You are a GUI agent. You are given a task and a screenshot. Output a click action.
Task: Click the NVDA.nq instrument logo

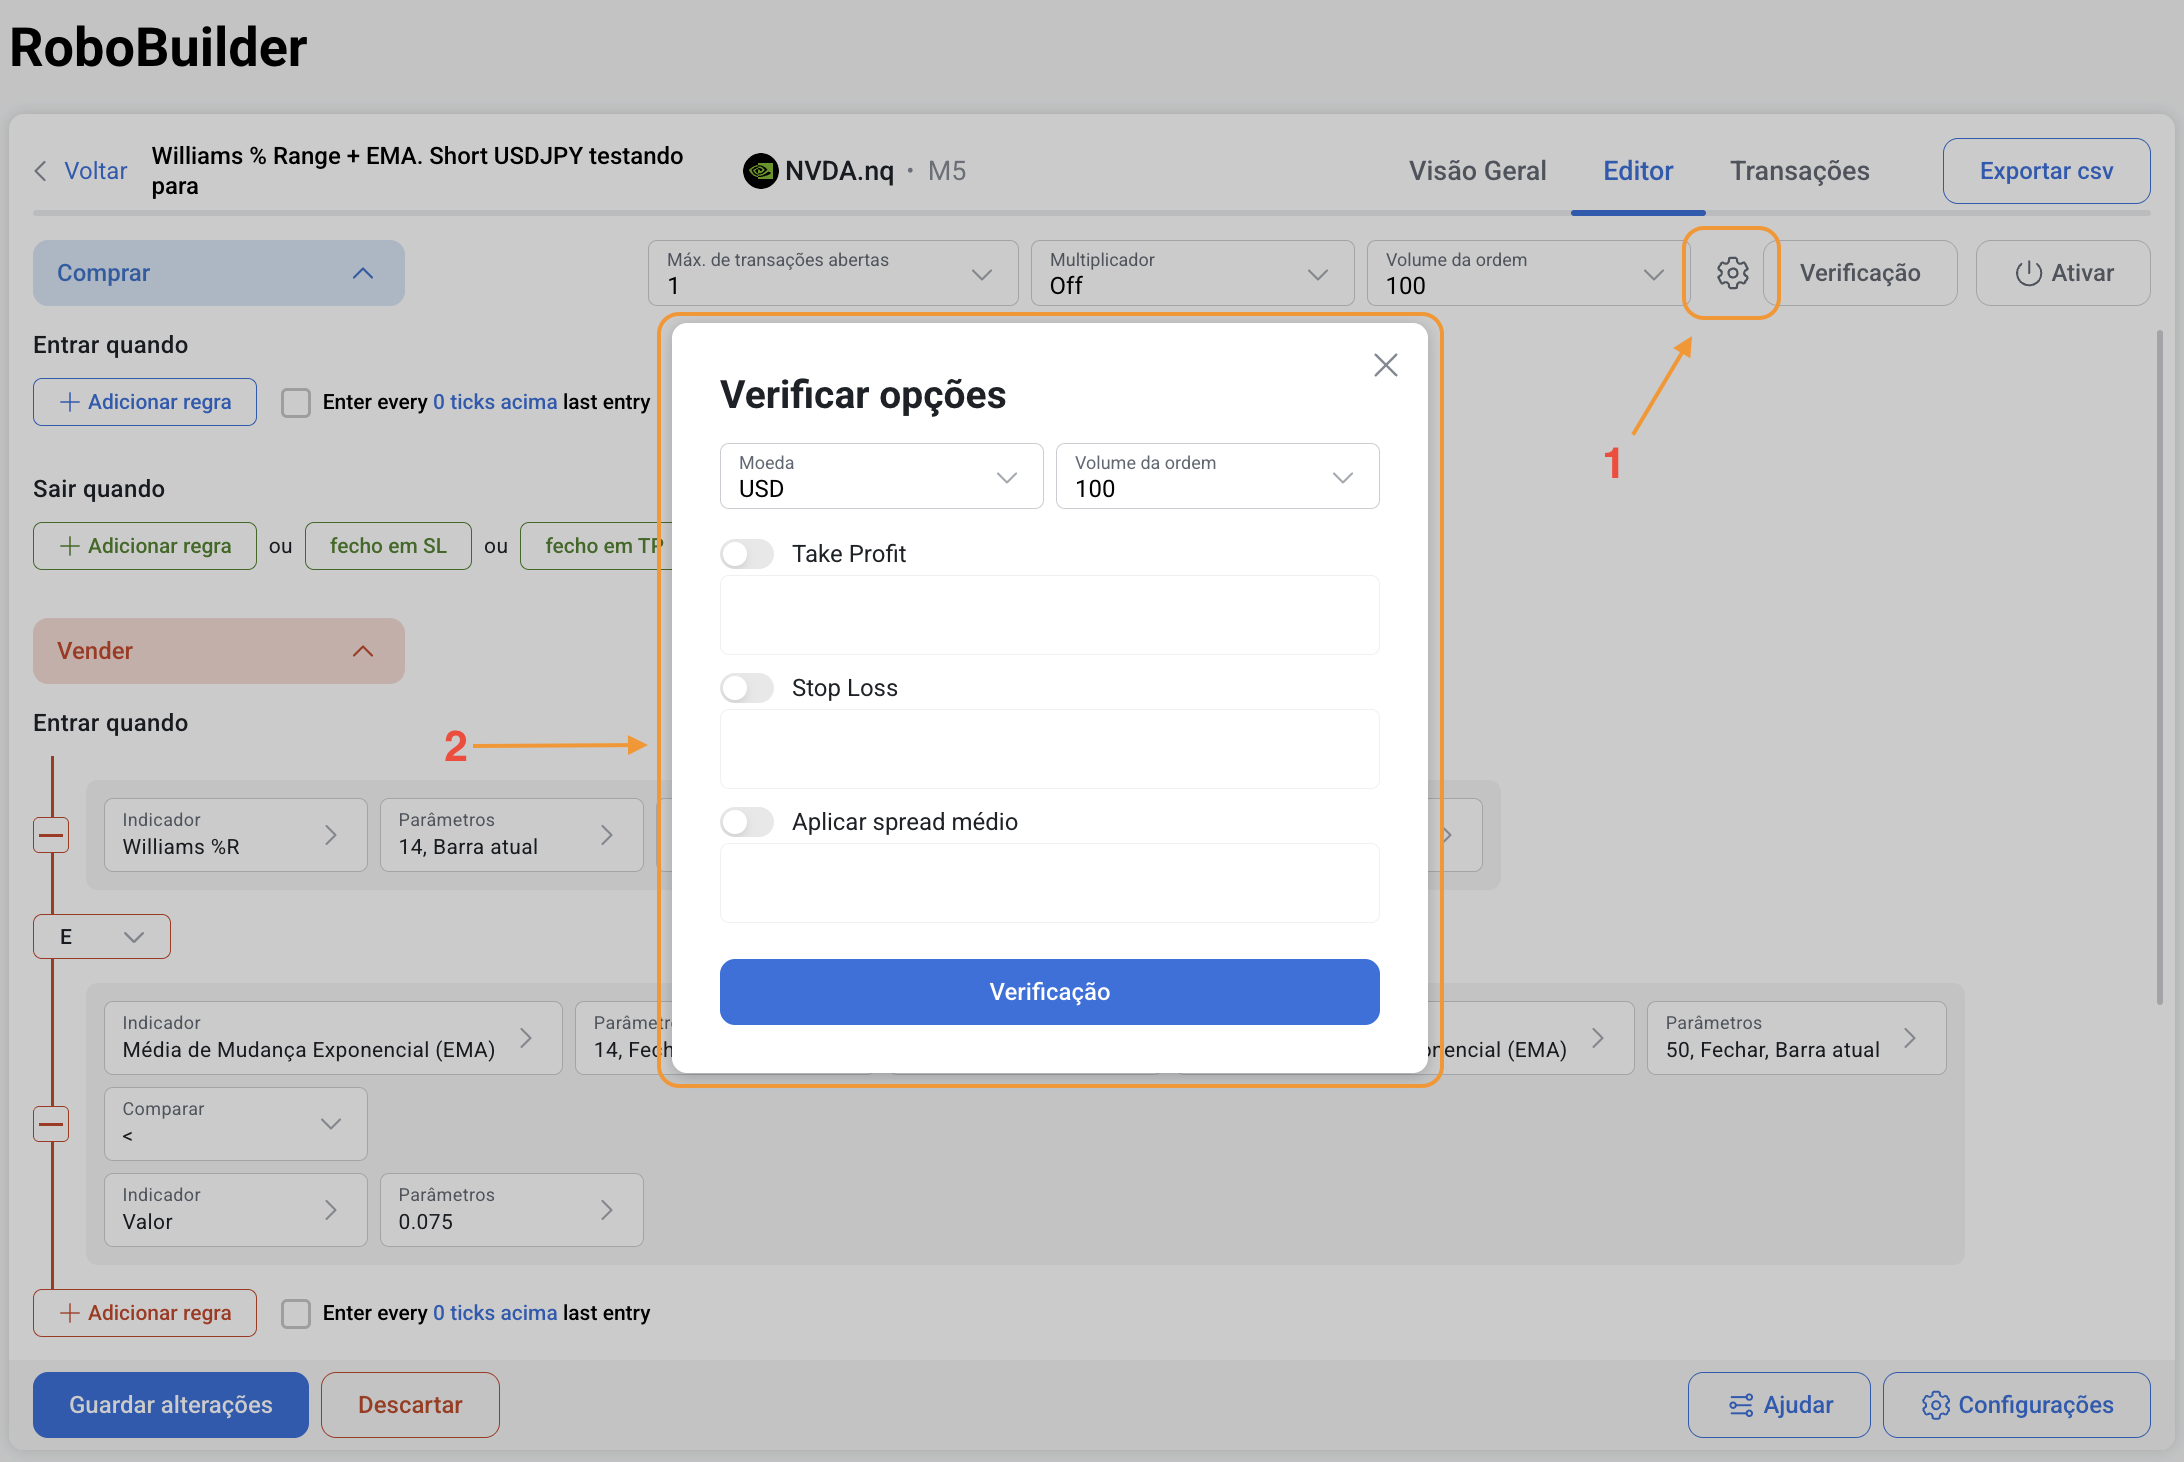click(760, 171)
